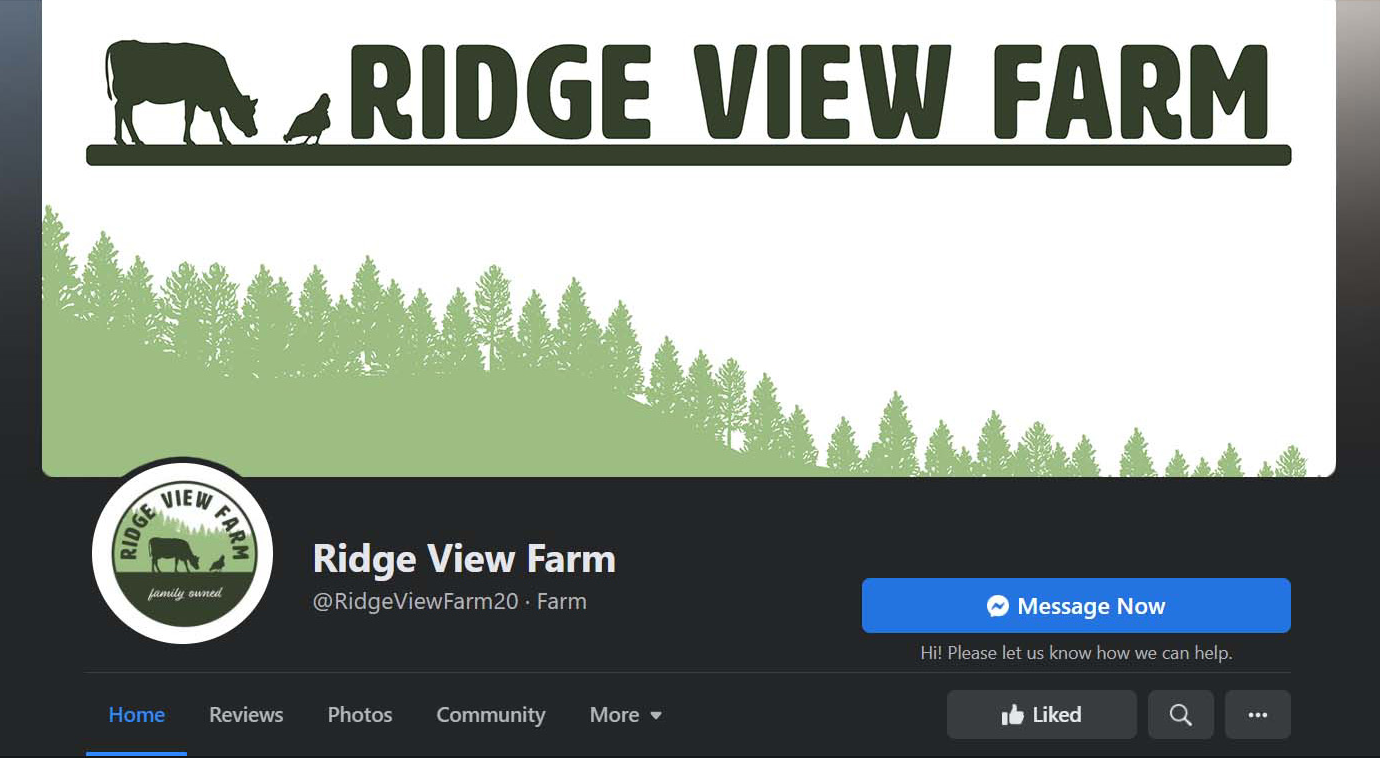The width and height of the screenshot is (1380, 758).
Task: Toggle the Liked button to unlike
Action: click(1042, 715)
